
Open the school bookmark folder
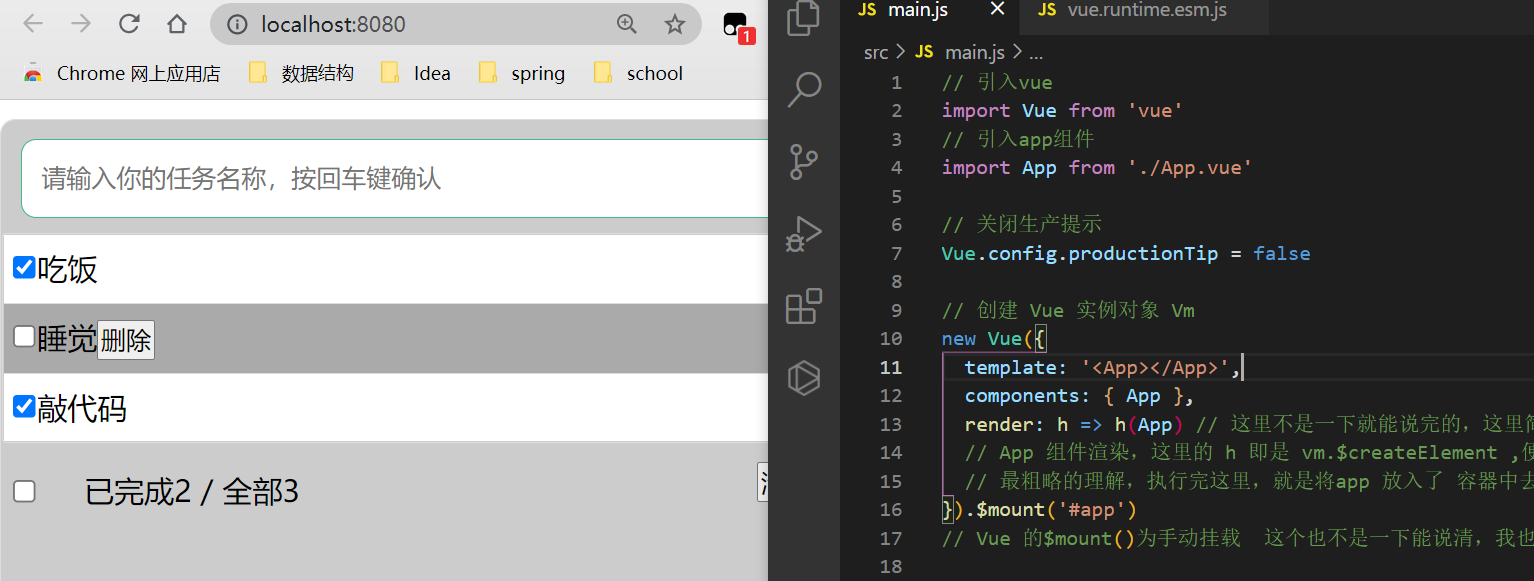pyautogui.click(x=638, y=73)
